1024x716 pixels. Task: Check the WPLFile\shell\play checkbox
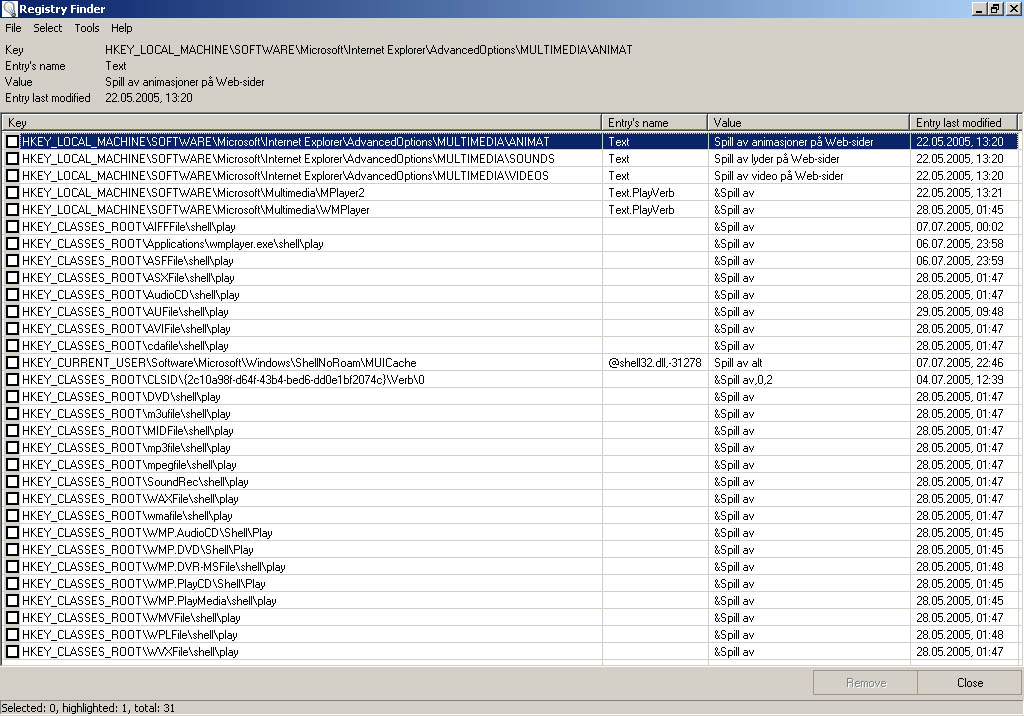12,634
